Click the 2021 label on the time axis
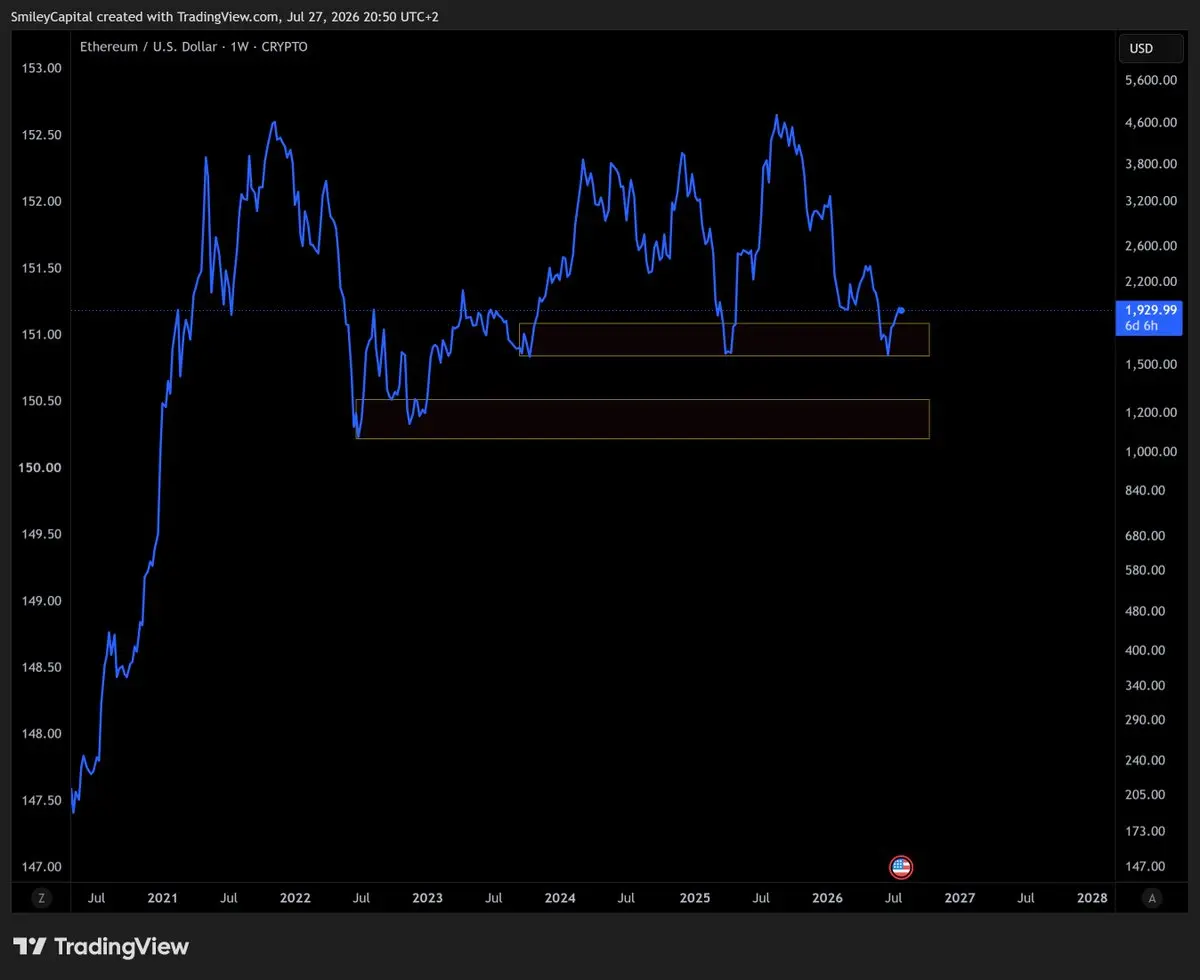Screen dimensions: 1200x980 coord(162,898)
